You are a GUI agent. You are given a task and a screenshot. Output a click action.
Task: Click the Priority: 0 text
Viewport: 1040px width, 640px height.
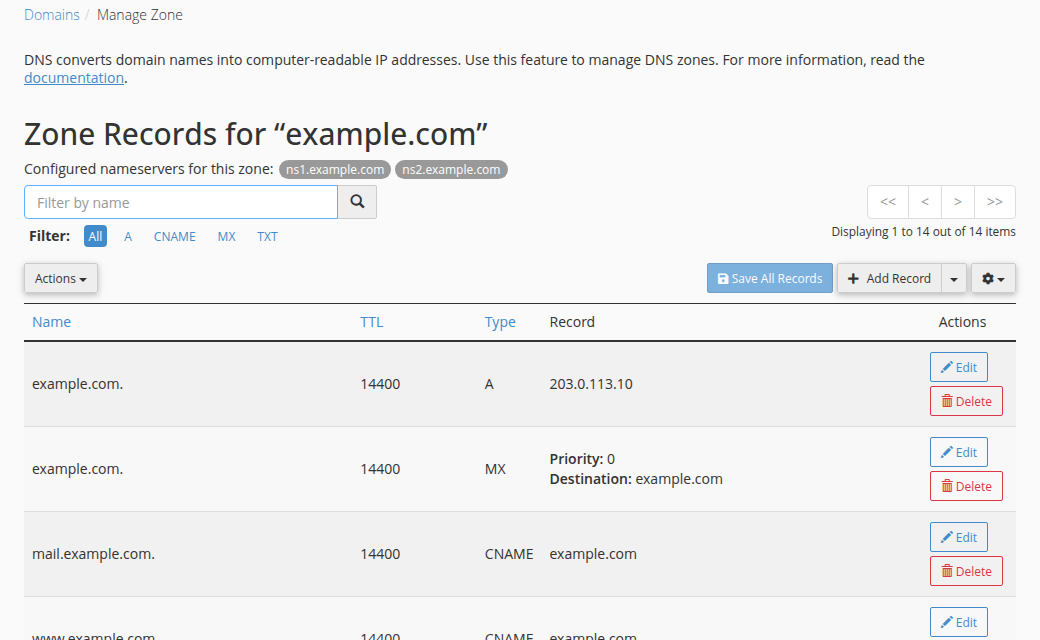point(582,459)
